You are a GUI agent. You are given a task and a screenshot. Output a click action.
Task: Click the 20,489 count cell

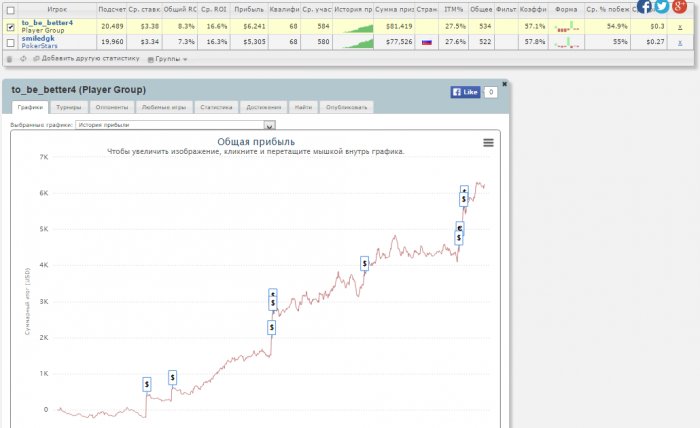click(112, 26)
